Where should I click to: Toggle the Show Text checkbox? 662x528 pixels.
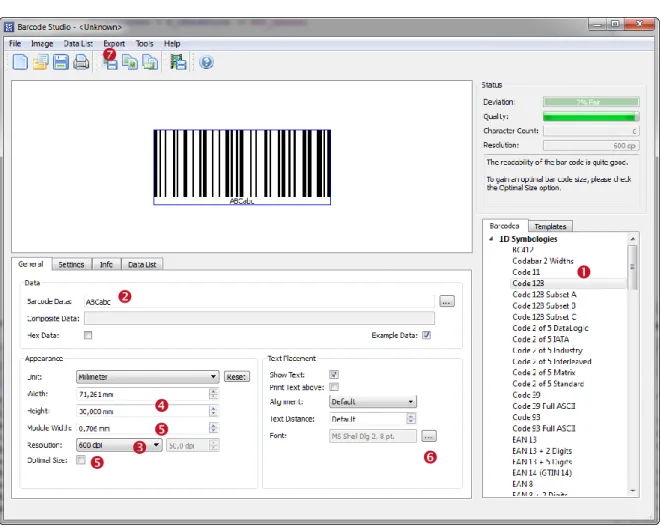[334, 374]
